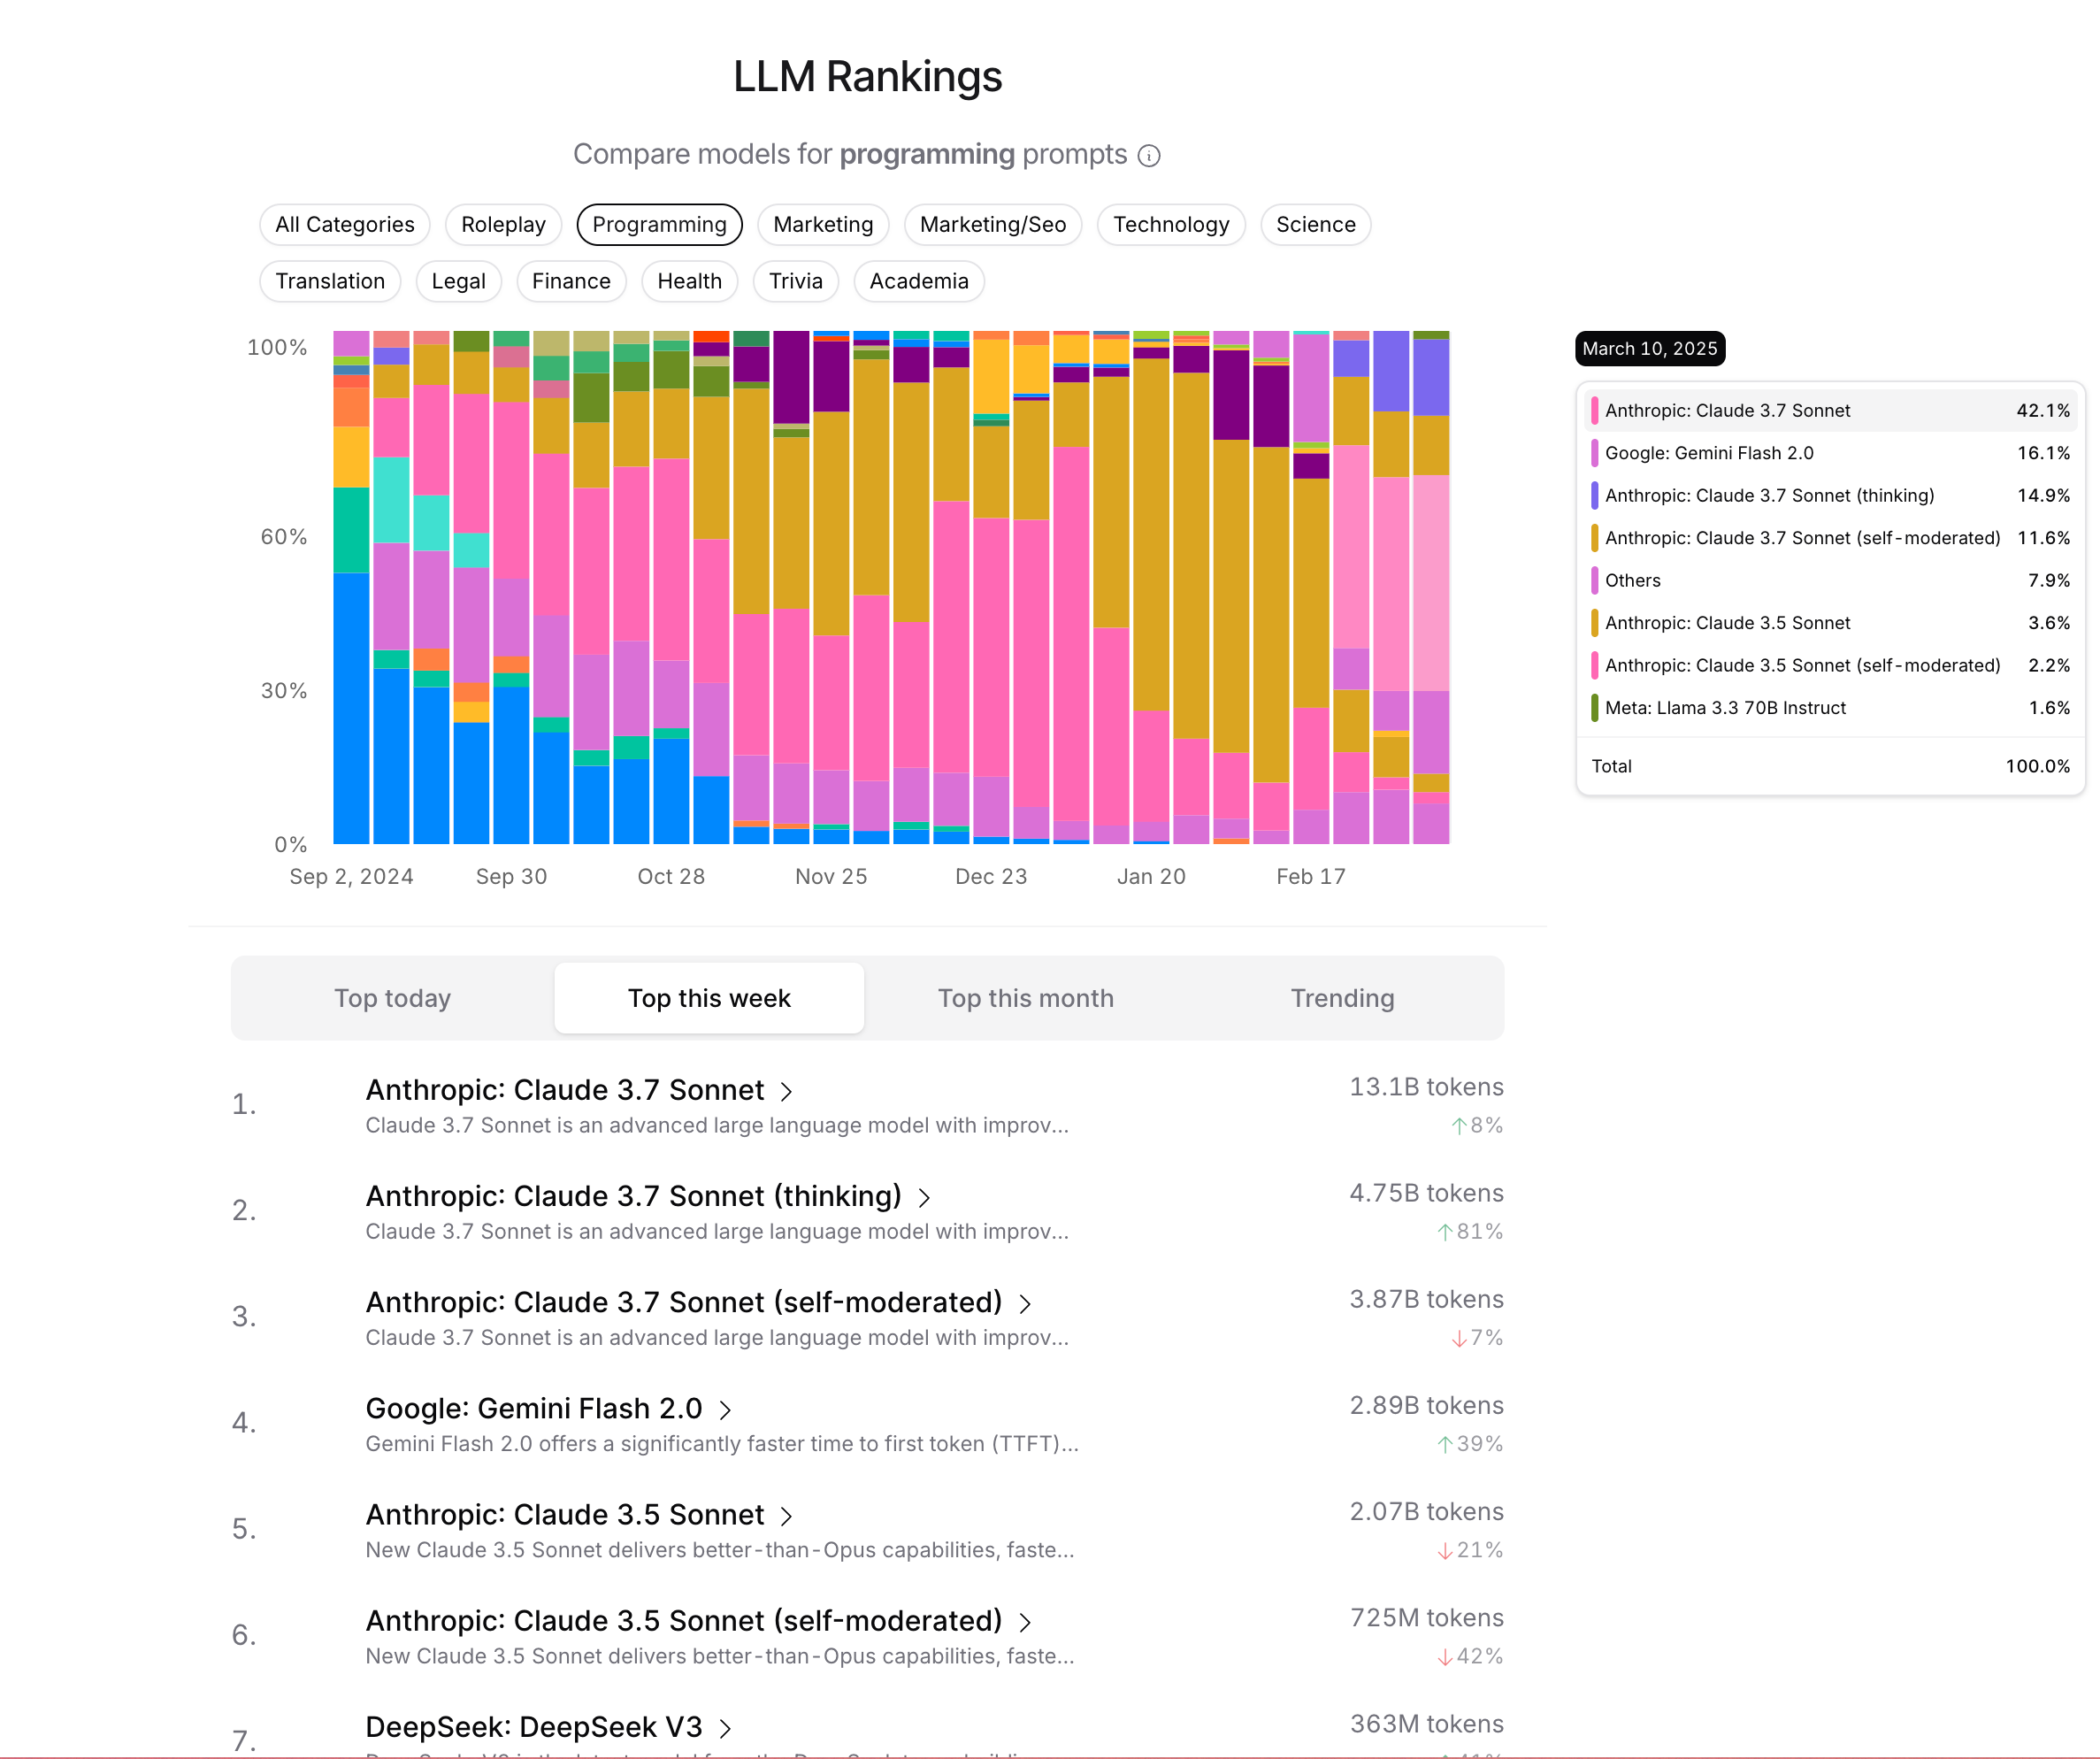Viewport: 2100px width, 1759px height.
Task: Click the down-arrow 21% change indicator
Action: coord(1470,1550)
